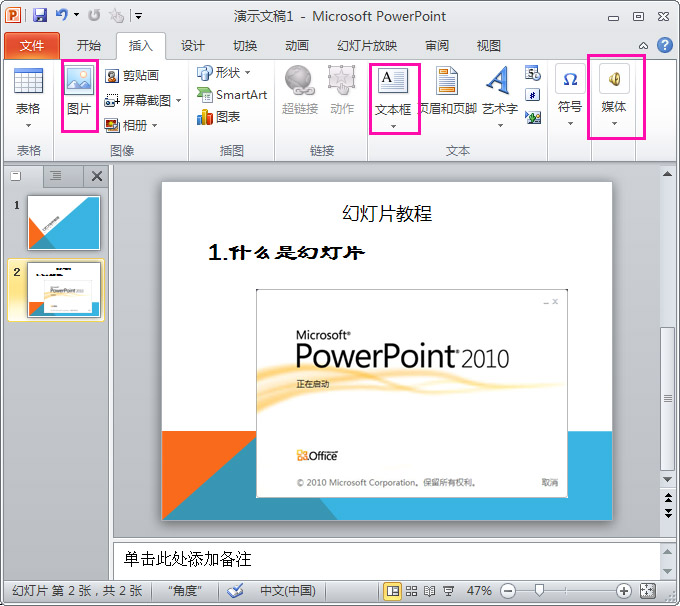Click the heading 1.什么是幻灯片
Screen dimensions: 680x606
click(x=286, y=252)
